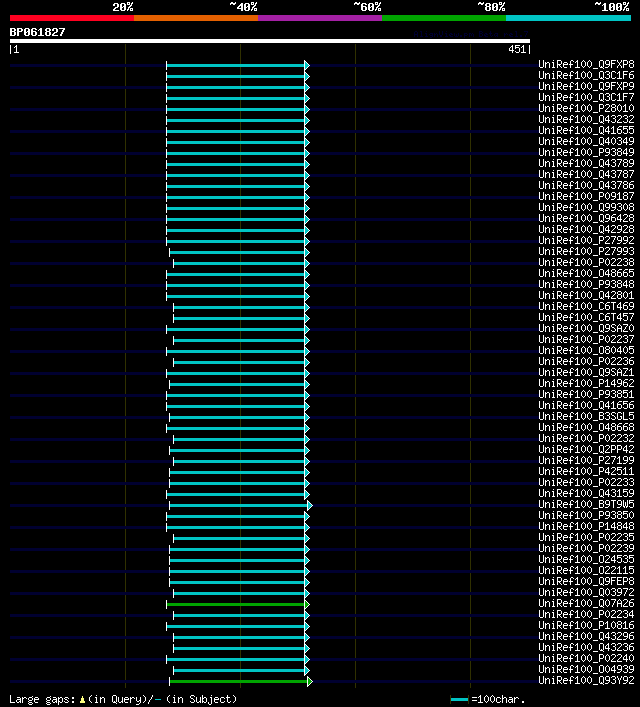Image resolution: width=640 pixels, height=707 pixels.
Task: Click alignment end arrowhead for UniRef100_Q9FXP8
Action: point(307,65)
